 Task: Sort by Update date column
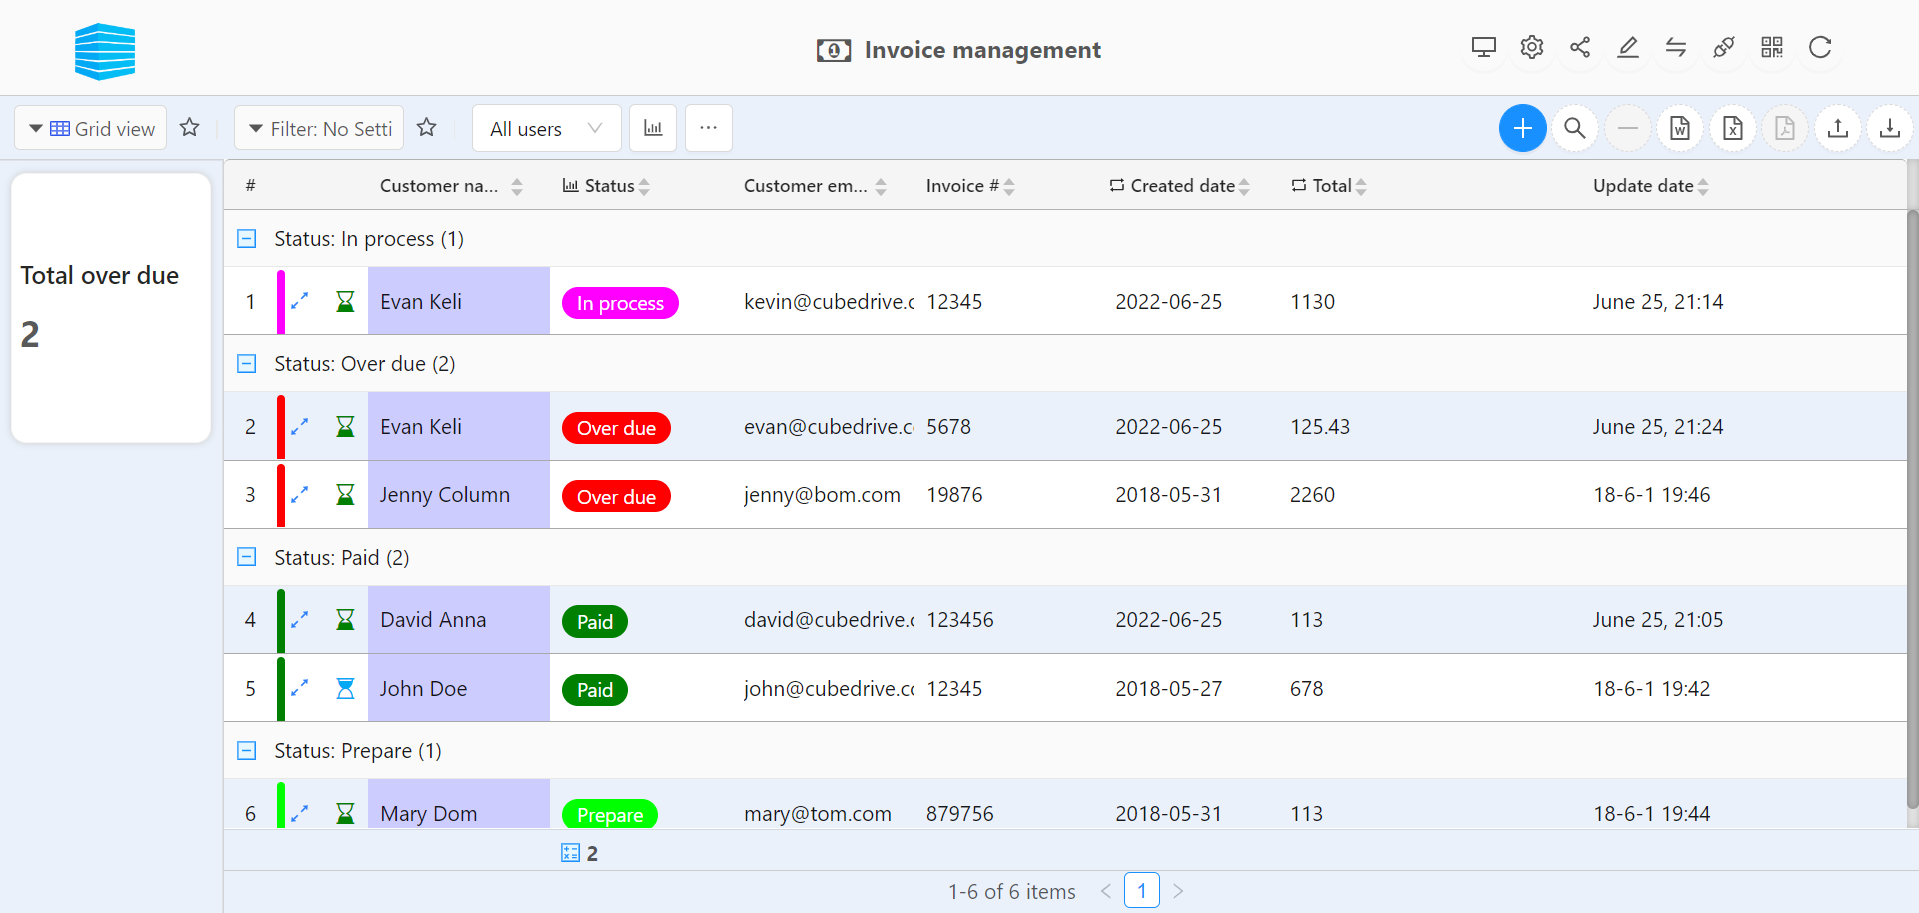pos(1703,186)
